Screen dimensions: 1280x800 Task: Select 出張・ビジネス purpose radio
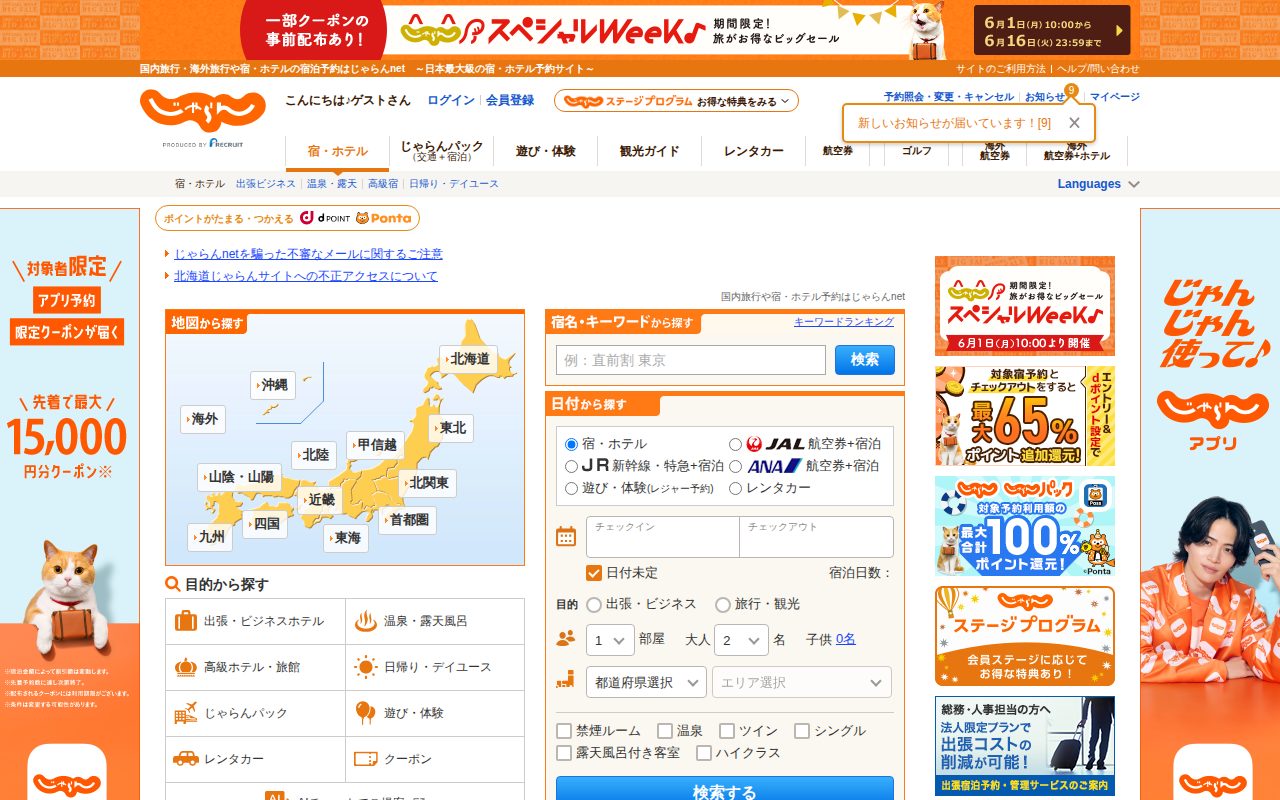point(594,604)
